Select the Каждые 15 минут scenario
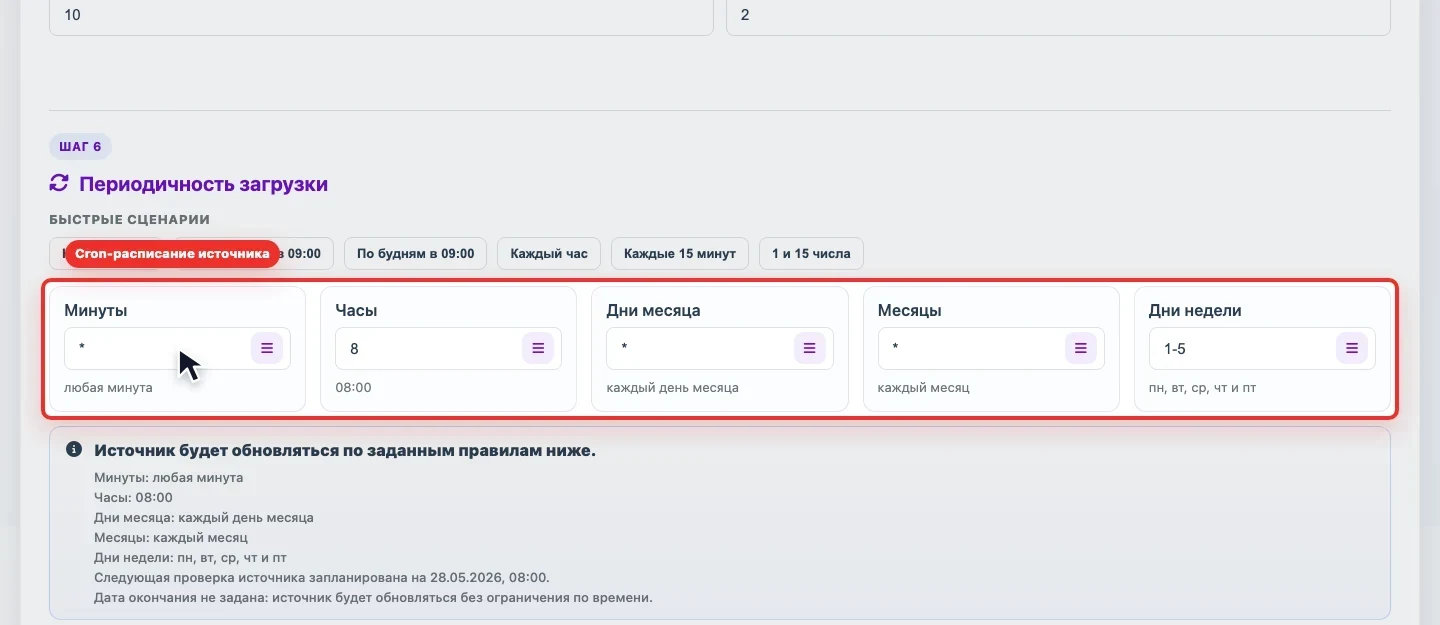The height and width of the screenshot is (625, 1440). click(x=680, y=253)
